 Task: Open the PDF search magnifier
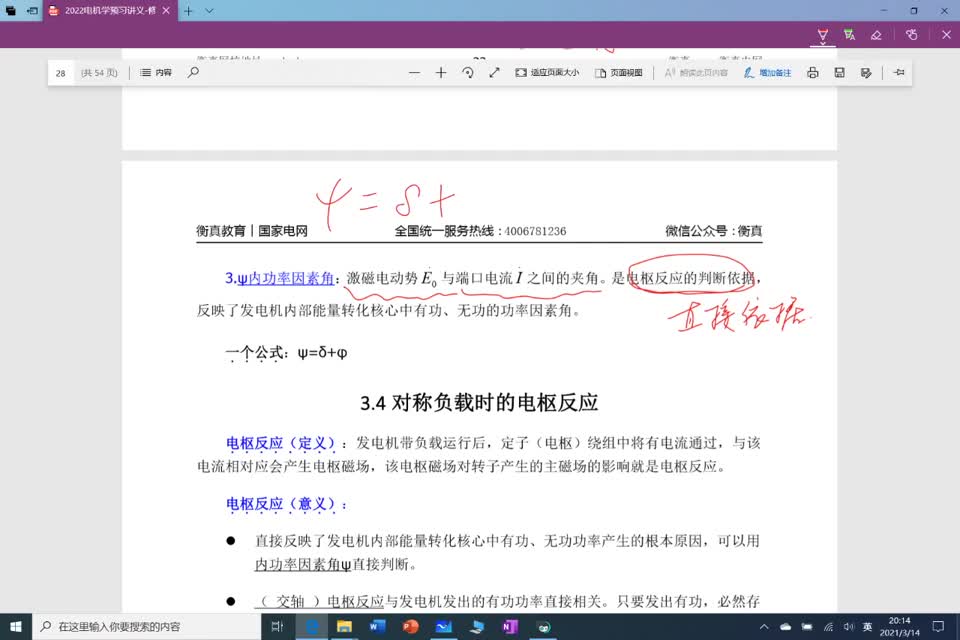click(193, 72)
